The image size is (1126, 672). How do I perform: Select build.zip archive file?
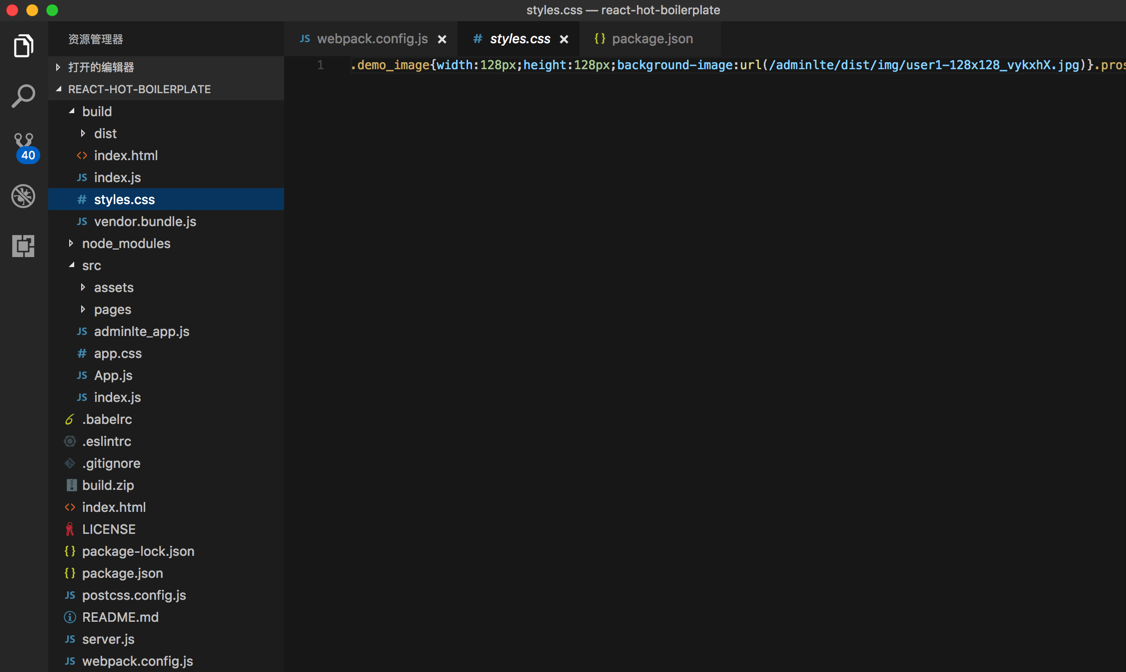click(x=166, y=485)
